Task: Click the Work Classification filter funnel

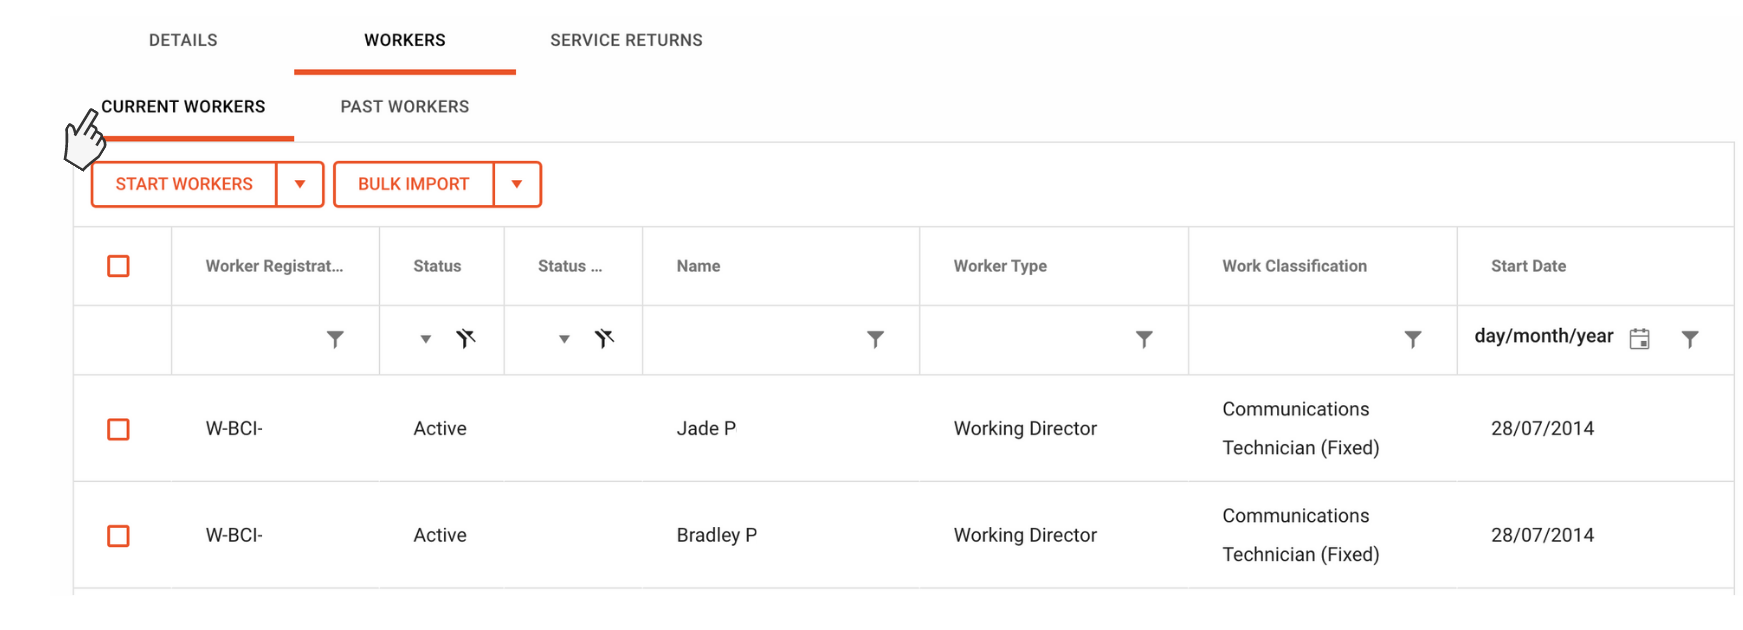Action: (1412, 340)
